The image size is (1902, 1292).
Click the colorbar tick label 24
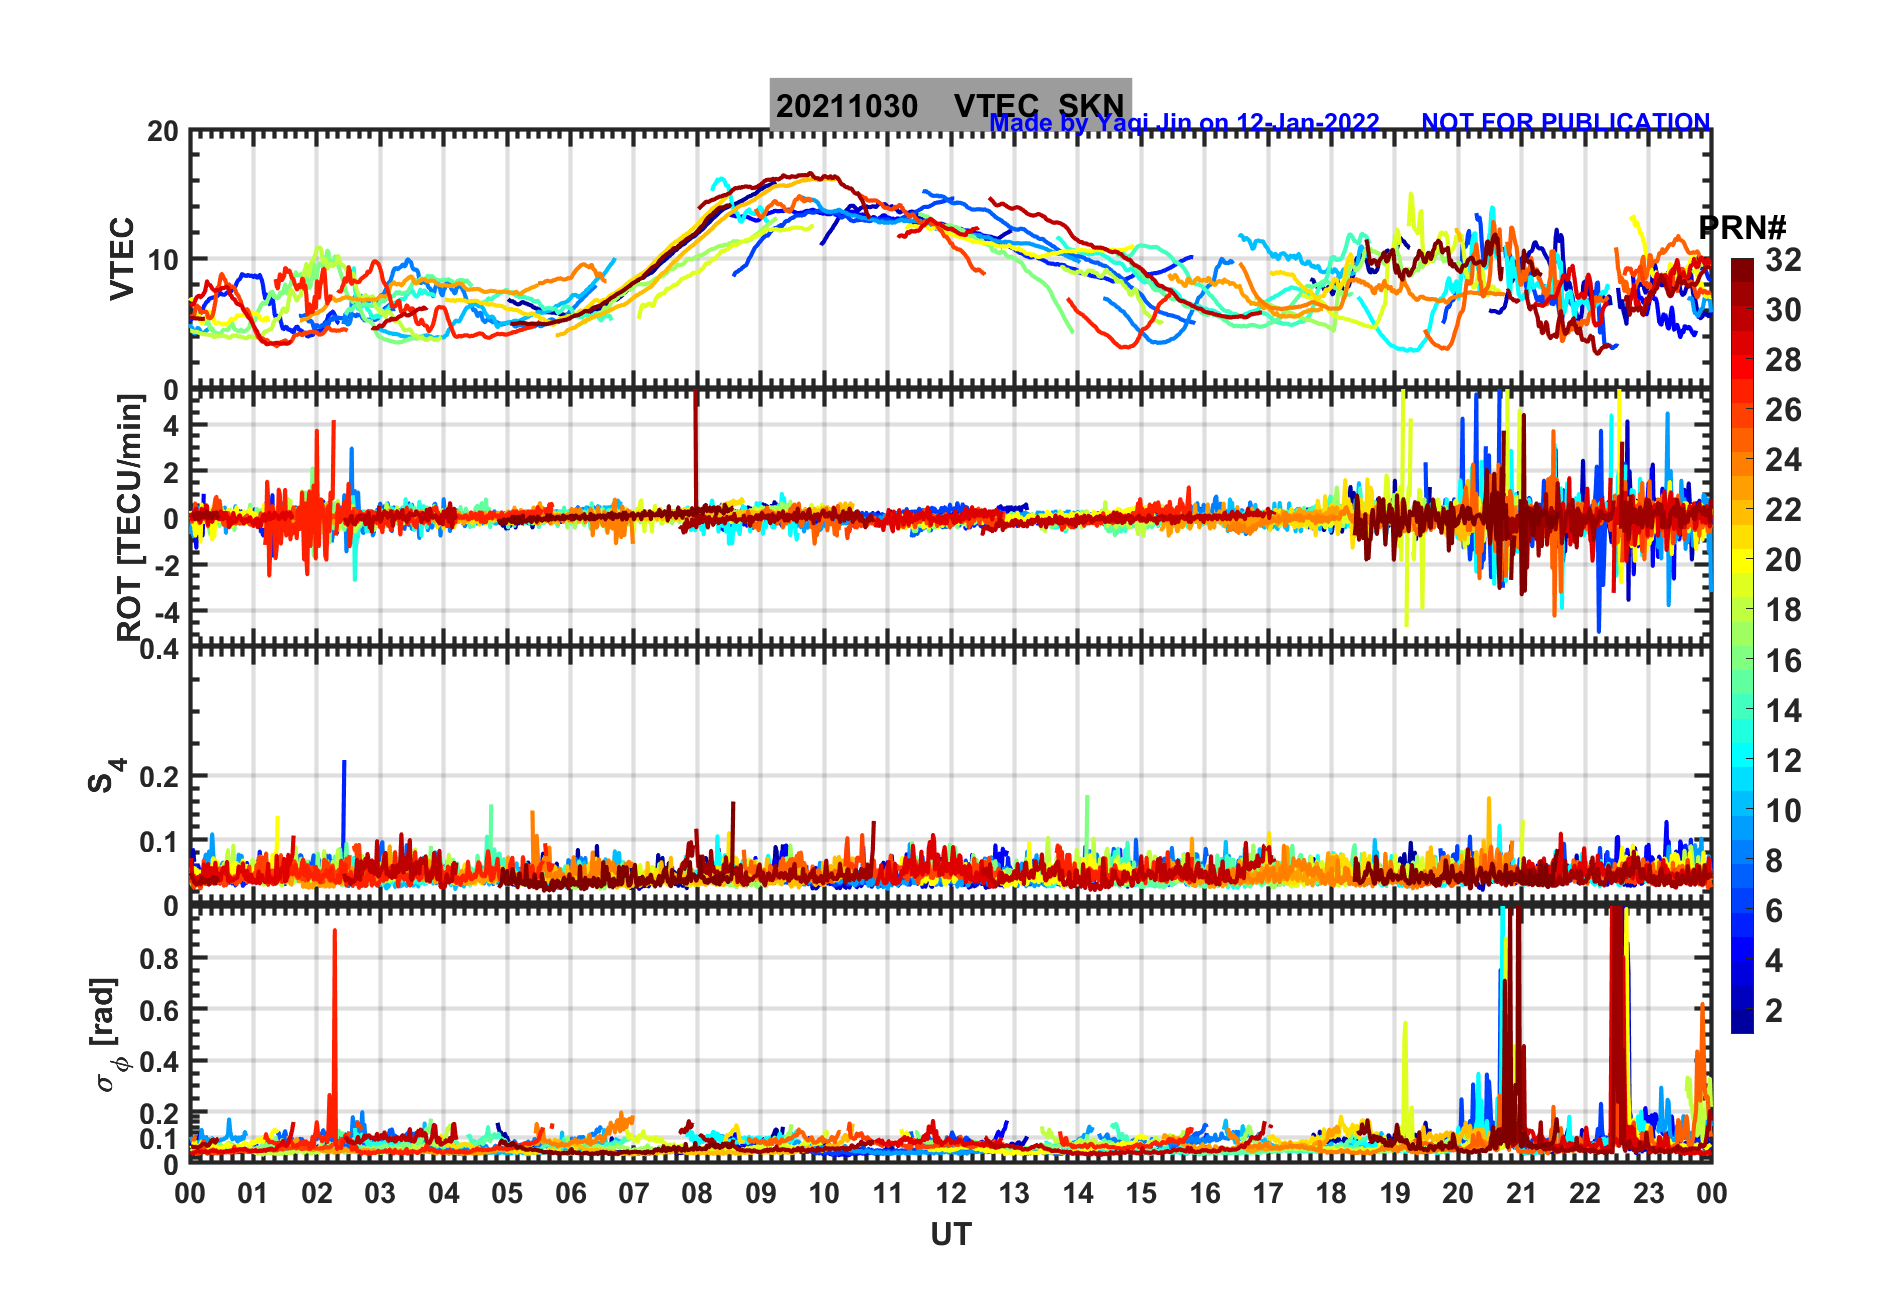(x=1783, y=460)
